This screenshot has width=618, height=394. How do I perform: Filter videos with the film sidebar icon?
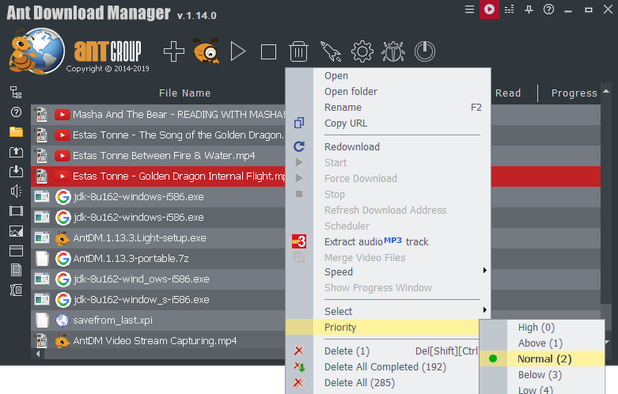16,211
